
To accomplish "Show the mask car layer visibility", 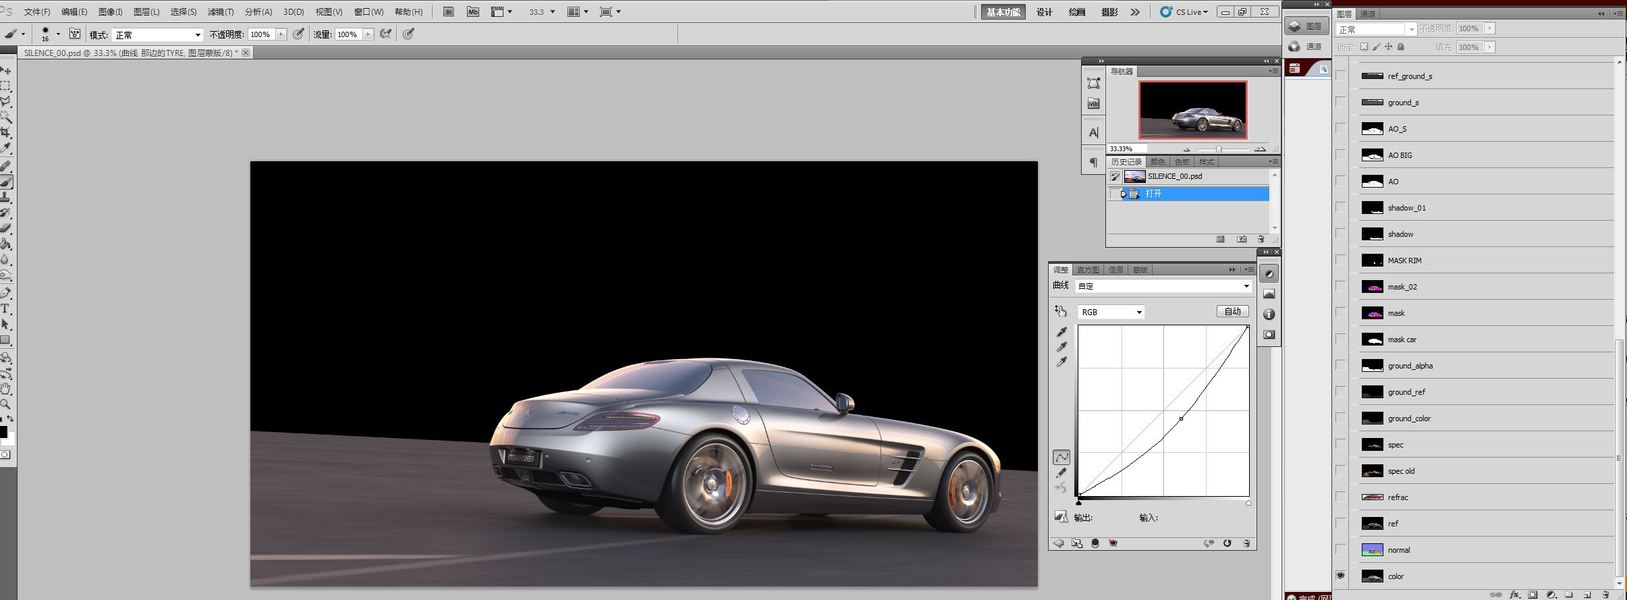I will coord(1340,339).
